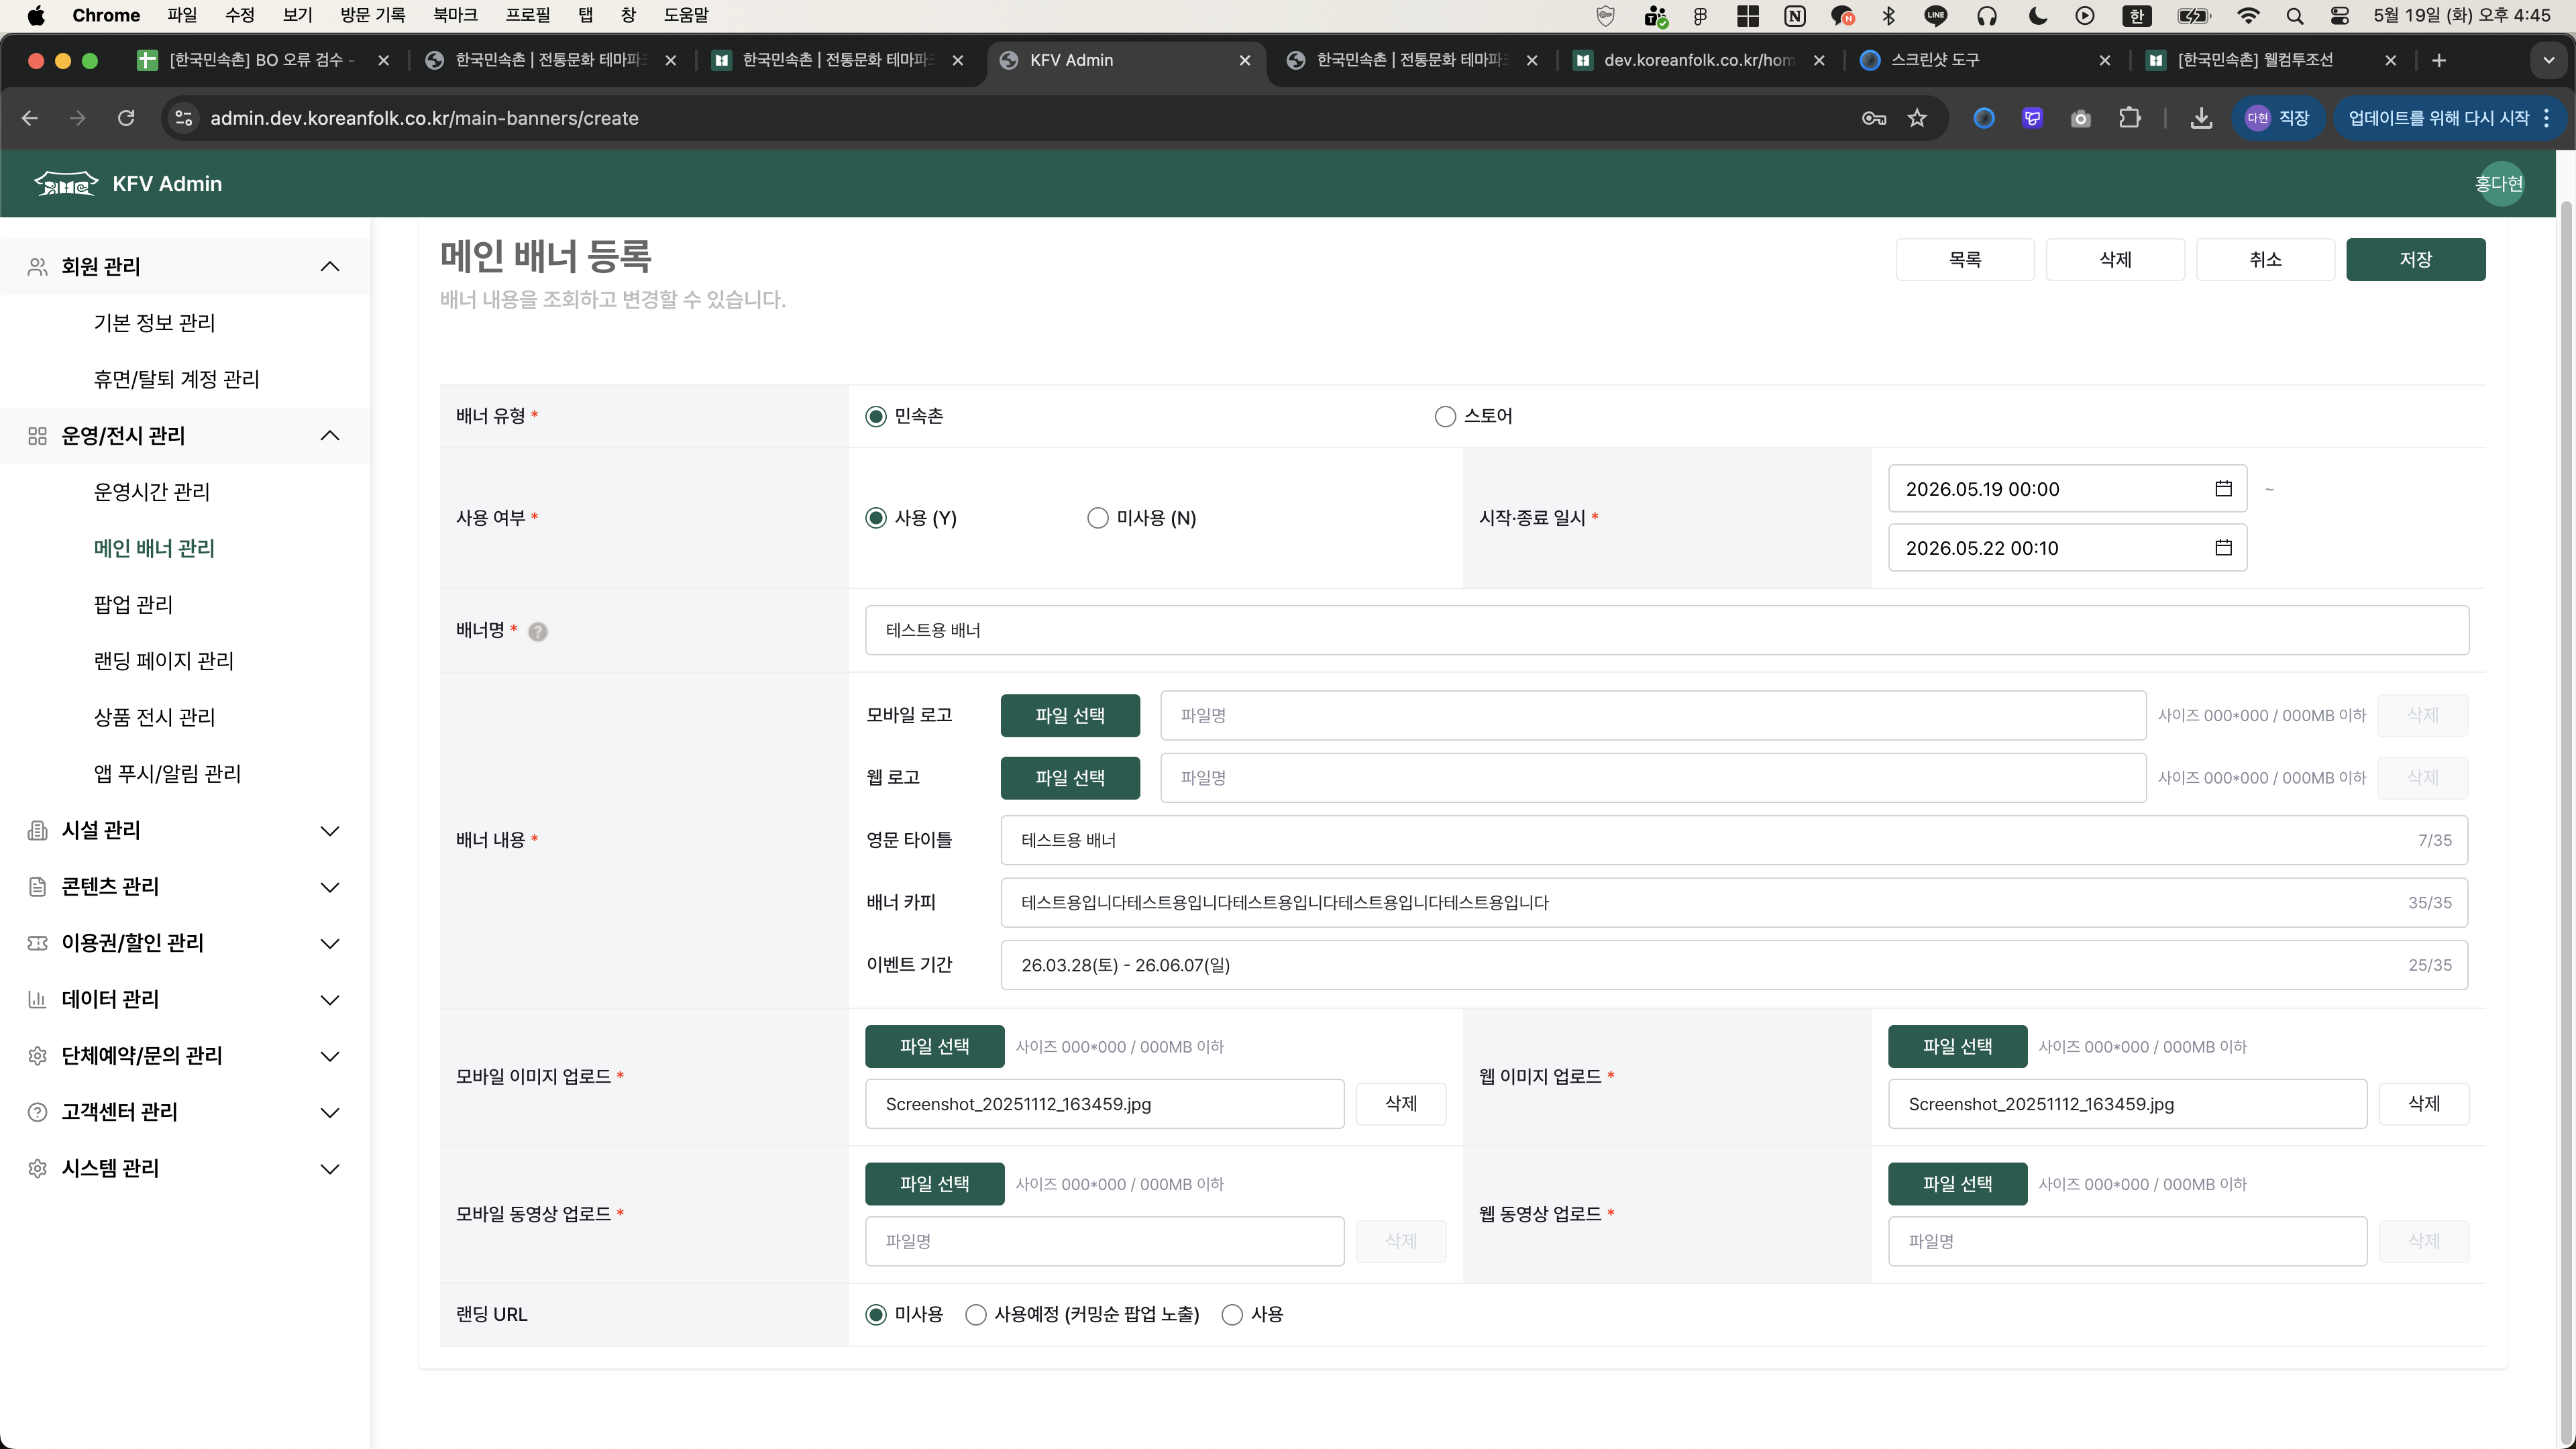
Task: Choose 사용예정 (커밍순 팝업 노출) landing option
Action: point(976,1314)
